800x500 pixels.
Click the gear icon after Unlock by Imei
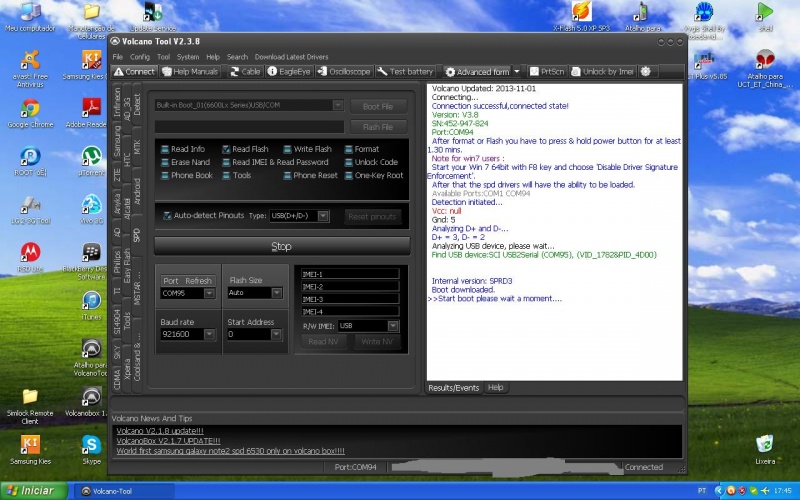(646, 72)
